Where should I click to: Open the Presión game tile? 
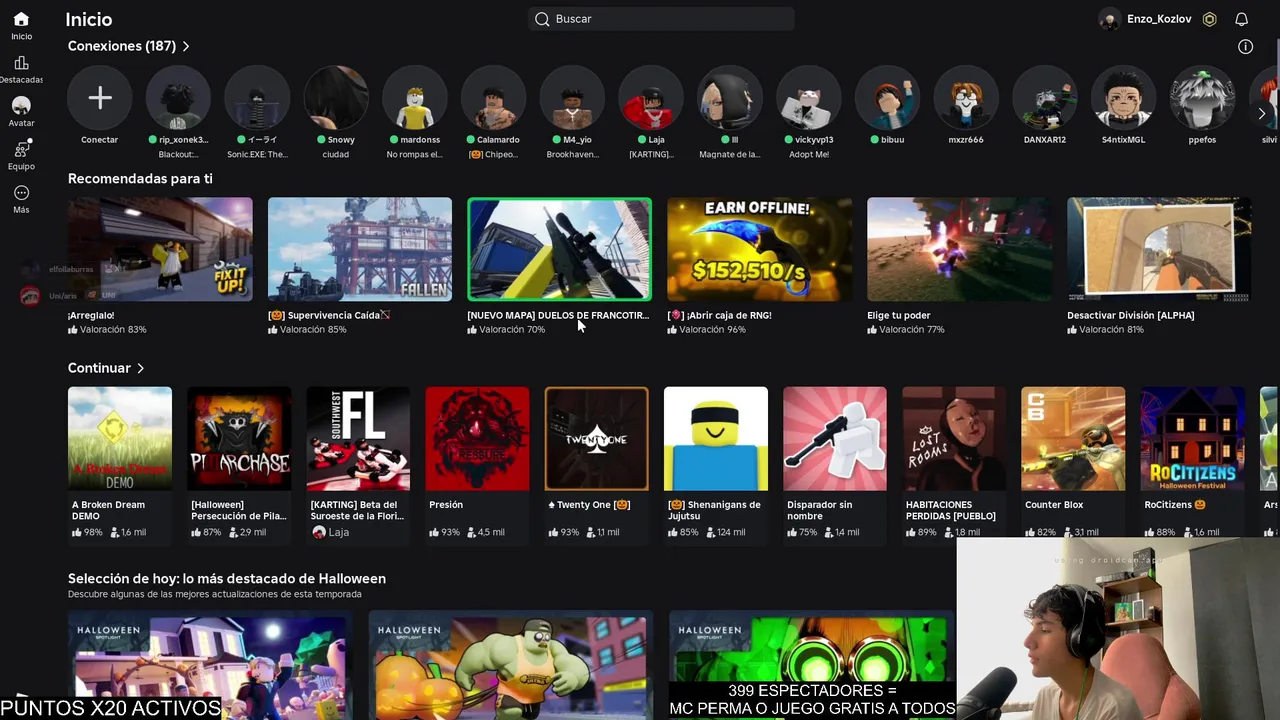click(477, 439)
